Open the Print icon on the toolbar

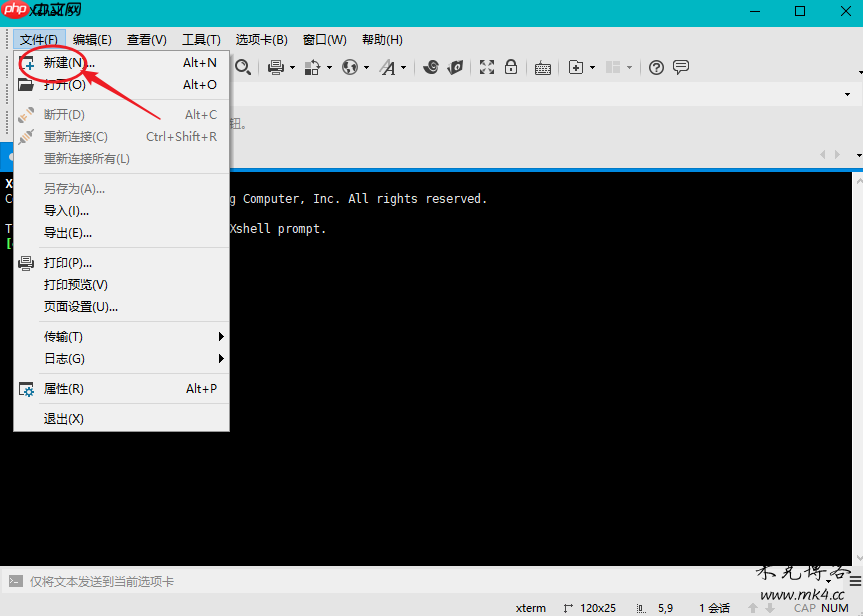[274, 67]
